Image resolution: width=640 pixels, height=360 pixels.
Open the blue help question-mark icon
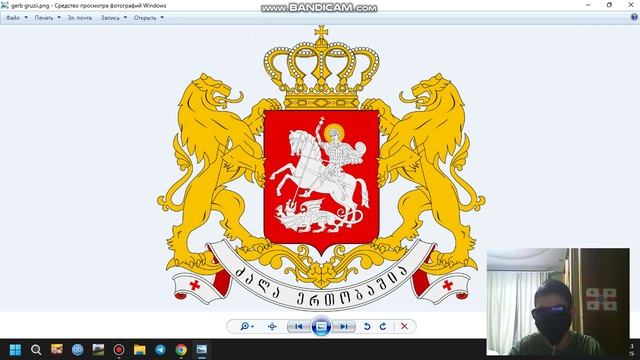click(x=634, y=17)
